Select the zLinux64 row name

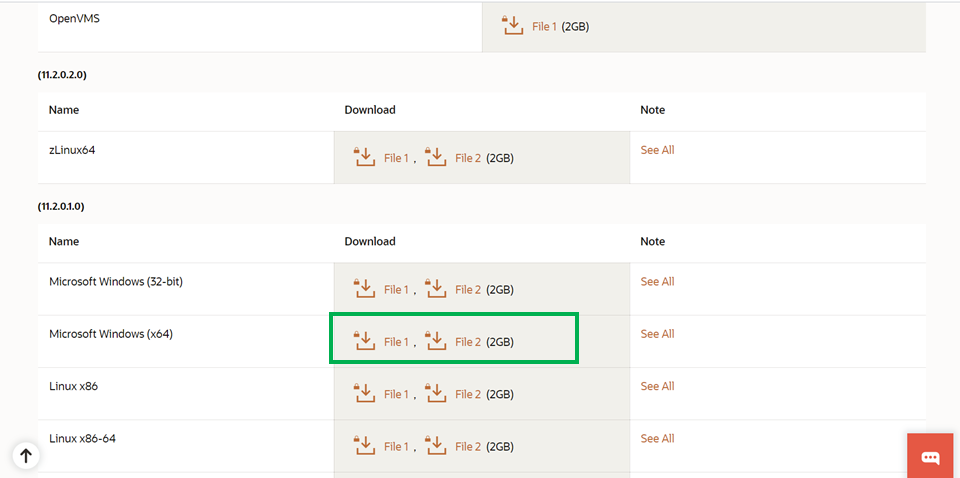[x=72, y=151]
